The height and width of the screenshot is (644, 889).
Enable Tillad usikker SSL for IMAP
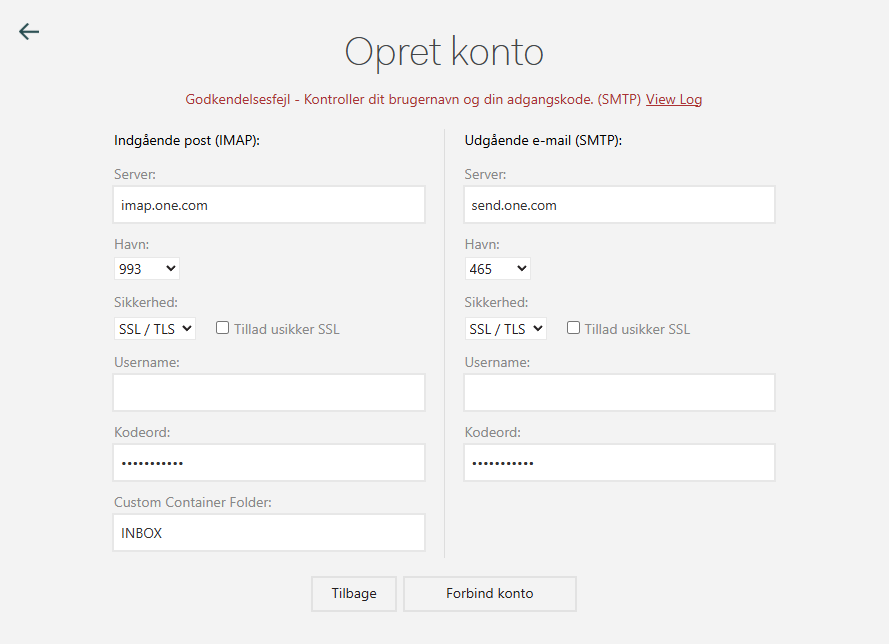(223, 328)
